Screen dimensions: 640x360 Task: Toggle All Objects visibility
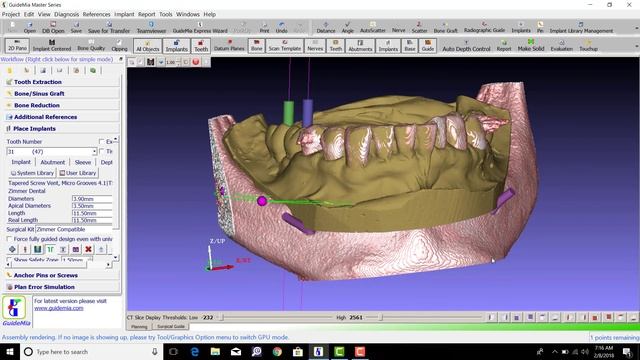pos(147,45)
